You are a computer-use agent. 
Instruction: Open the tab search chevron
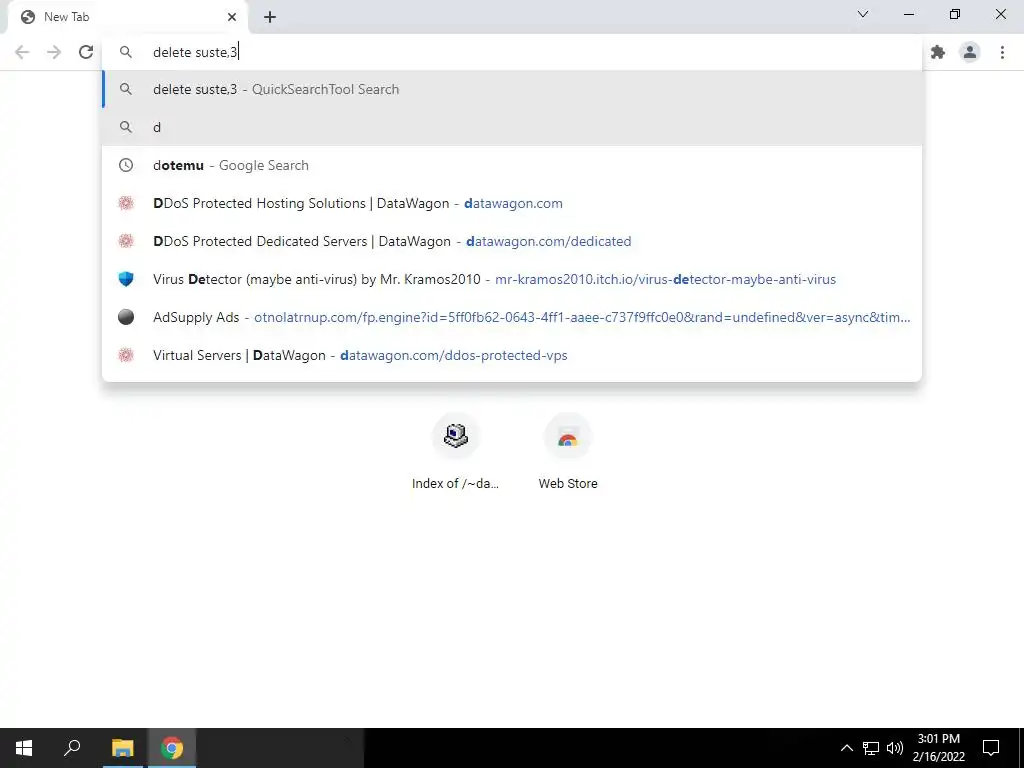point(863,14)
